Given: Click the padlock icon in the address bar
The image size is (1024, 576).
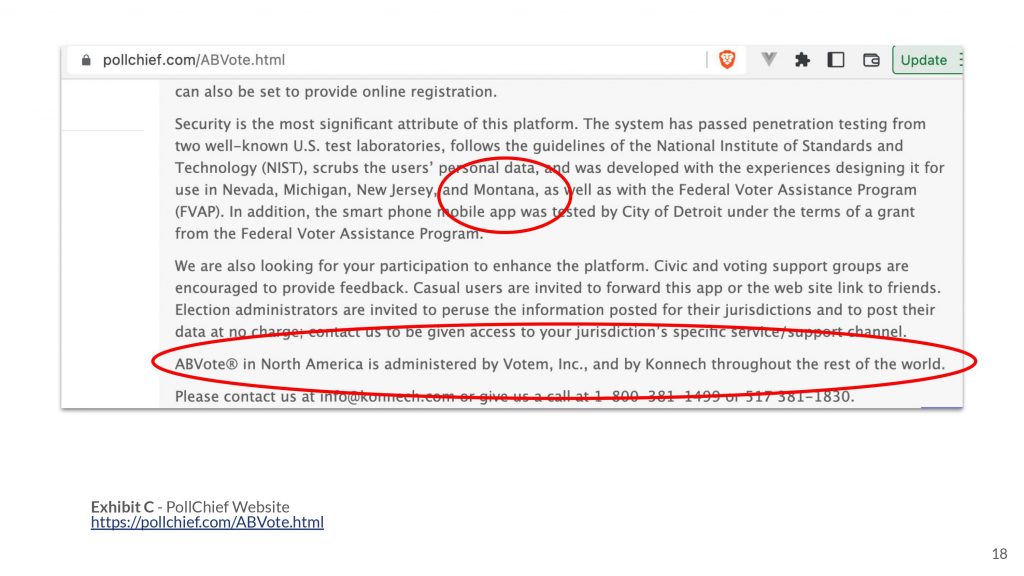Looking at the screenshot, I should [x=86, y=60].
